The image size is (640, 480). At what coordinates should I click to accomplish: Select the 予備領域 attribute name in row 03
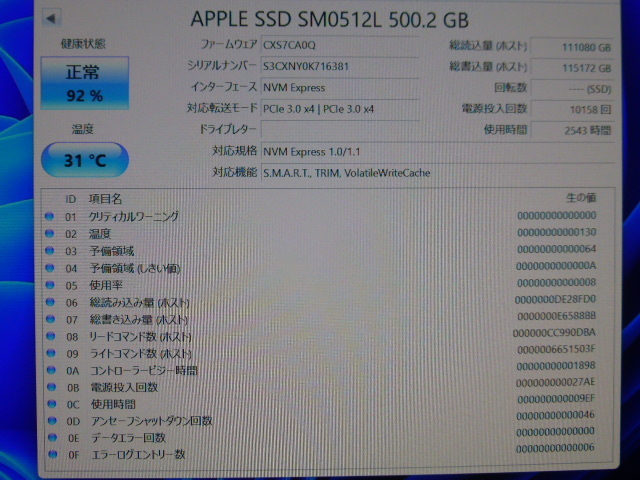point(112,251)
